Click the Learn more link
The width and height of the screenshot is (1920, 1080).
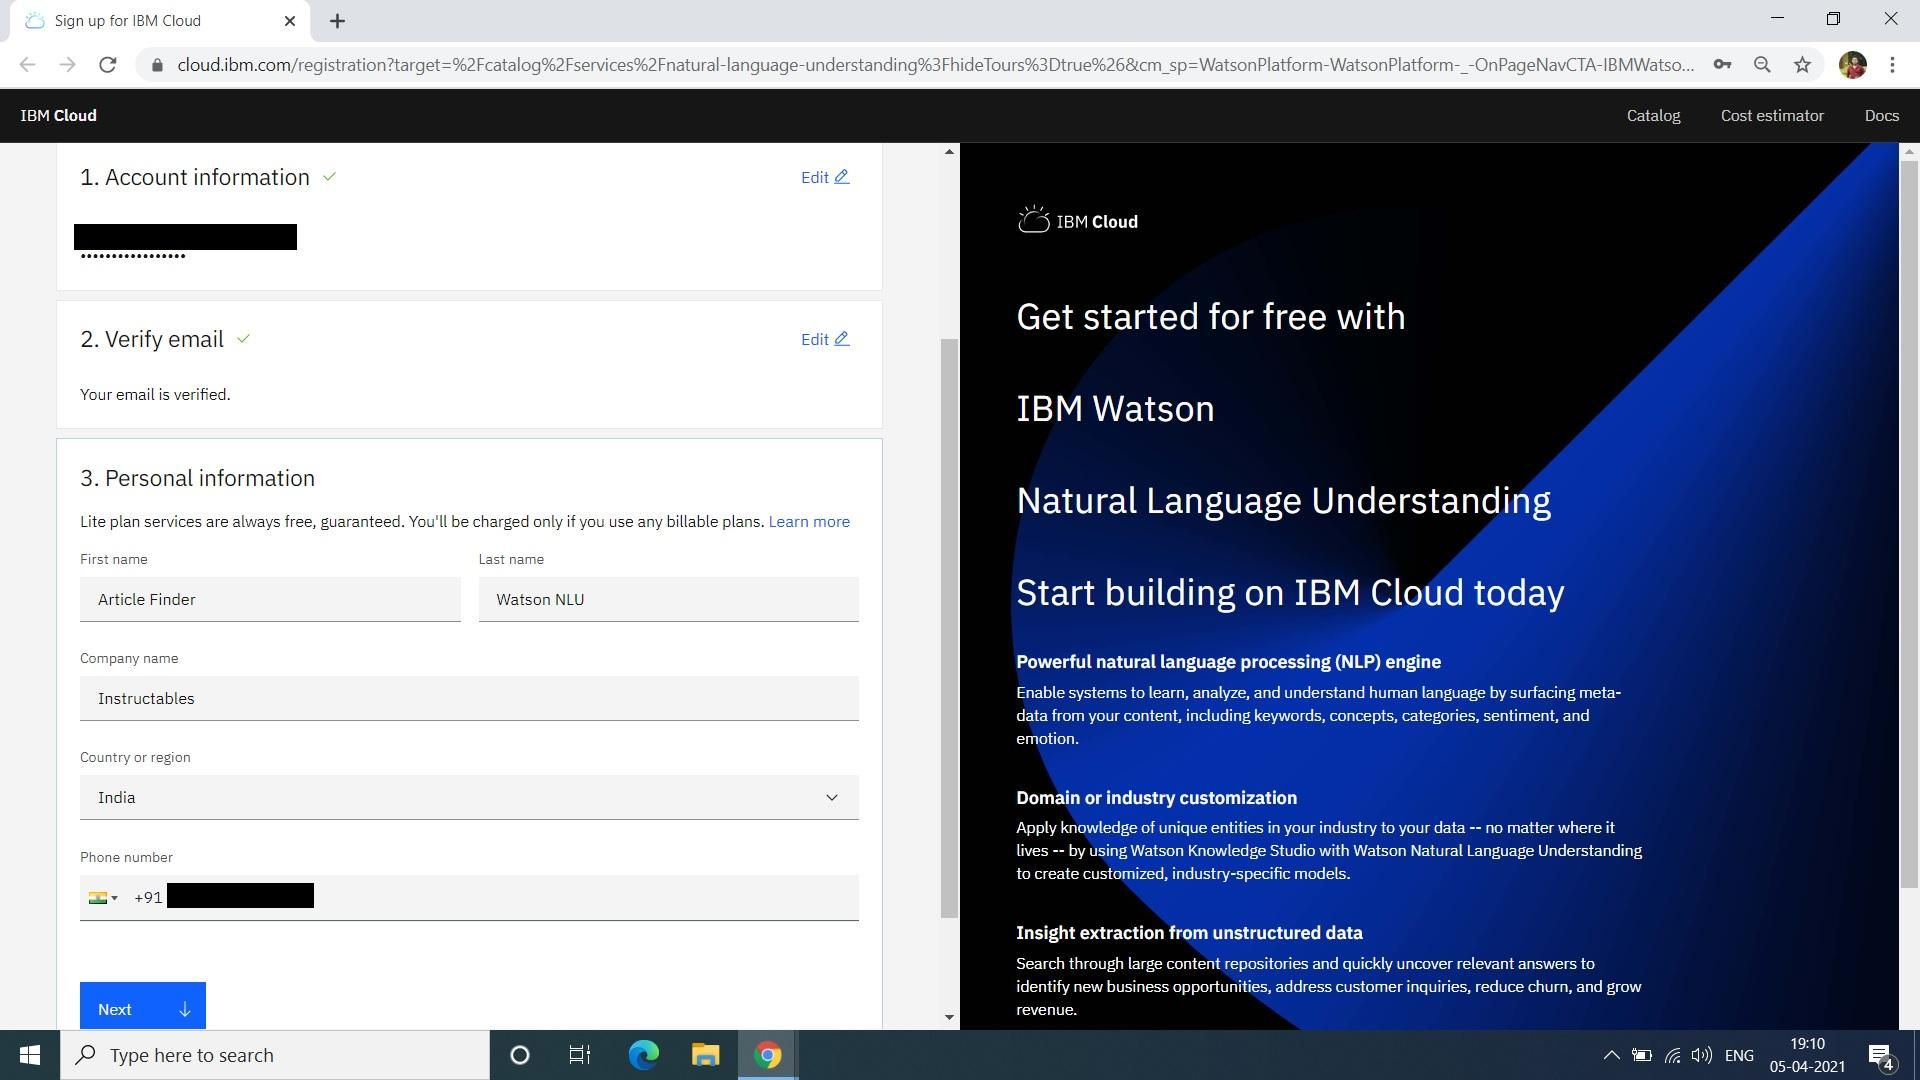[x=808, y=522]
